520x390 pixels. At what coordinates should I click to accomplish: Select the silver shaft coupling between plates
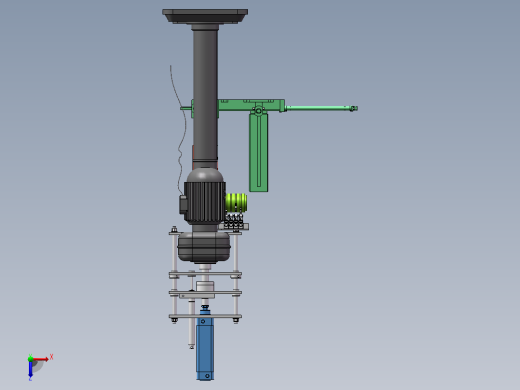[205, 286]
